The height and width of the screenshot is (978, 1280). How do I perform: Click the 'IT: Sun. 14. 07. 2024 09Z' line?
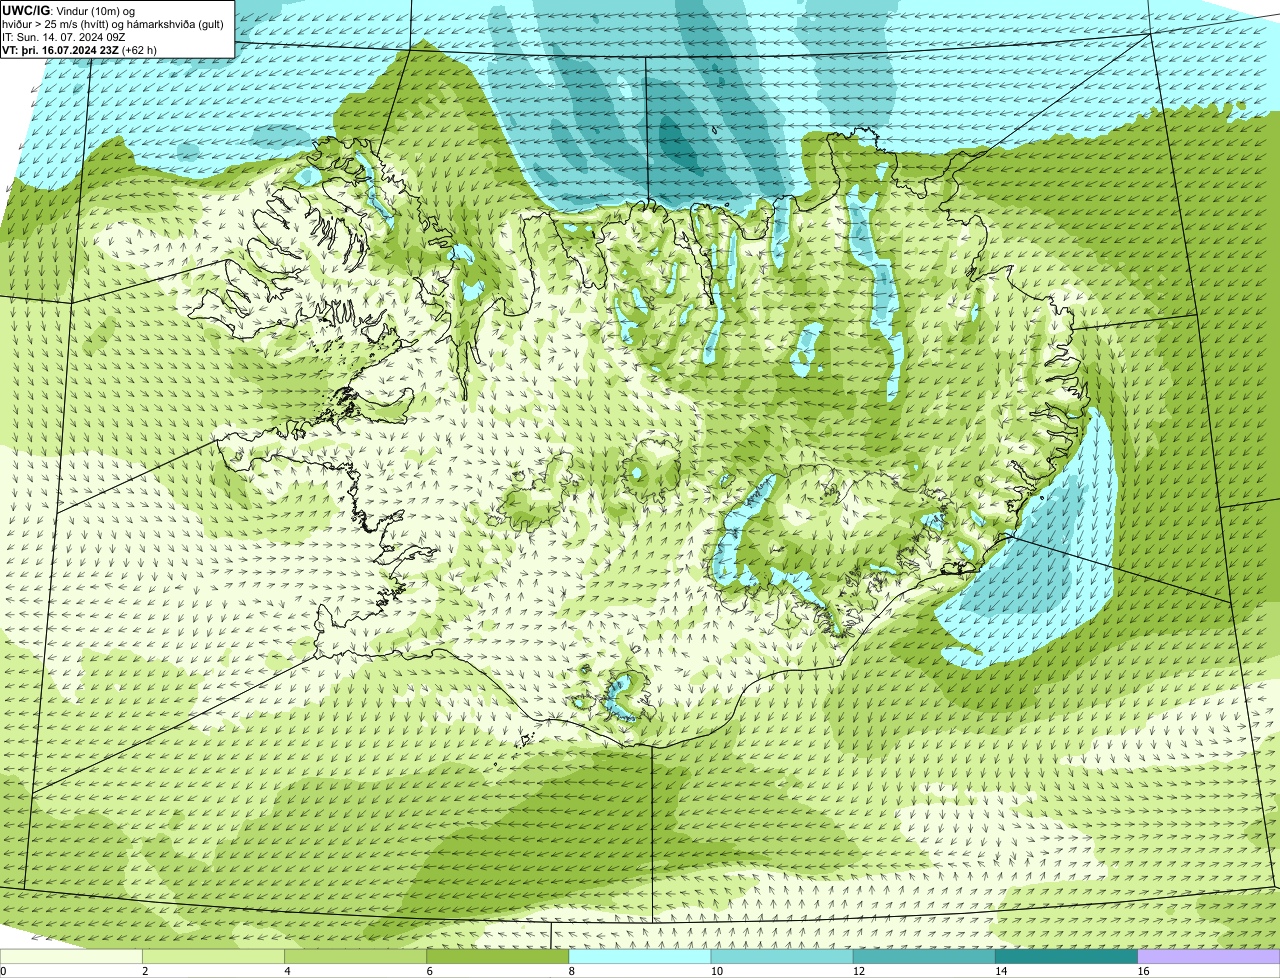63,37
